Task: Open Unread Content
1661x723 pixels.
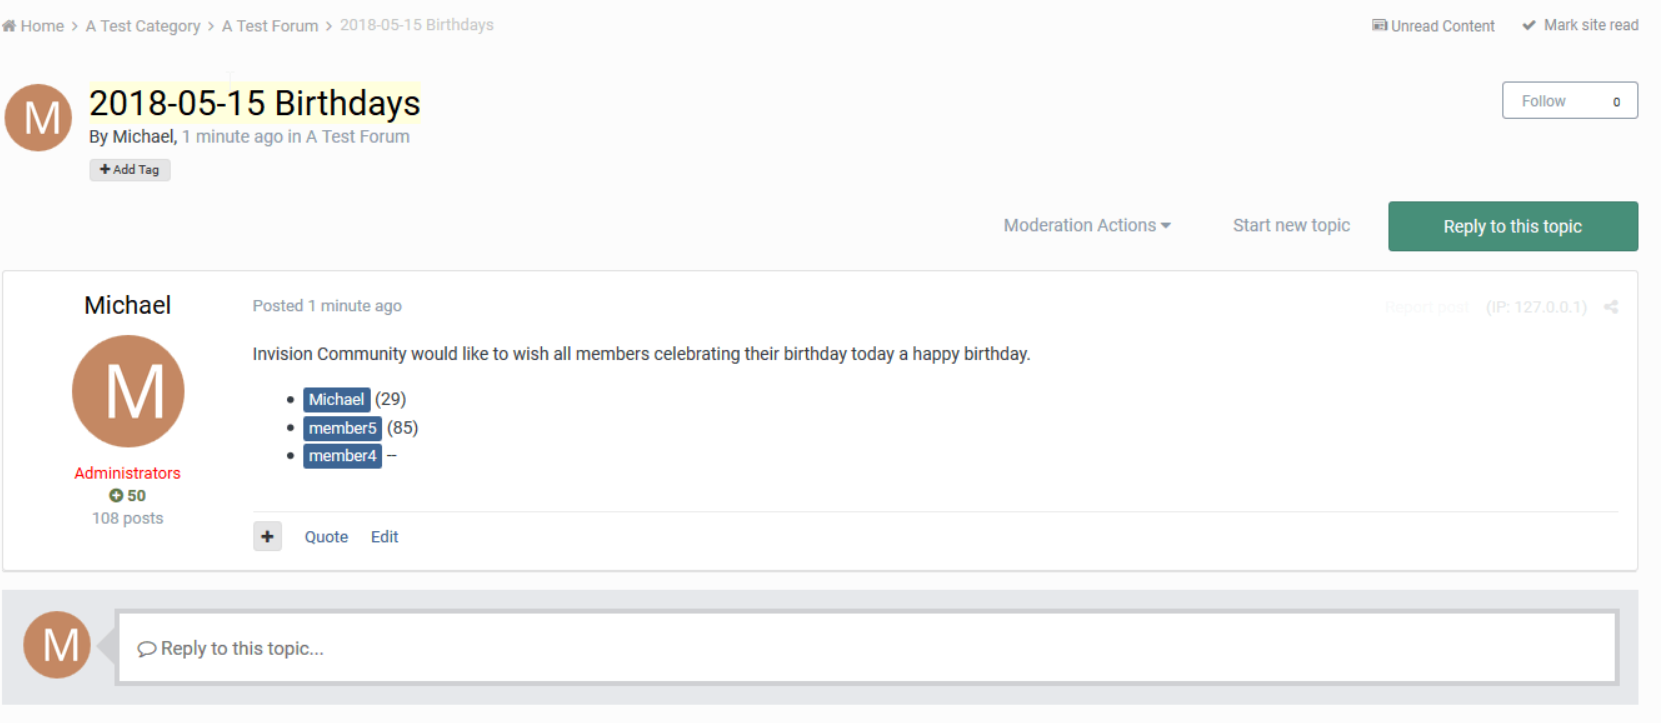Action: pos(1433,26)
